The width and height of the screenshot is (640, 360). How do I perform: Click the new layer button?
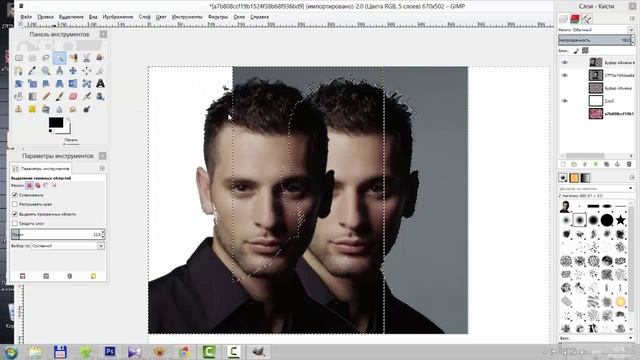point(563,164)
